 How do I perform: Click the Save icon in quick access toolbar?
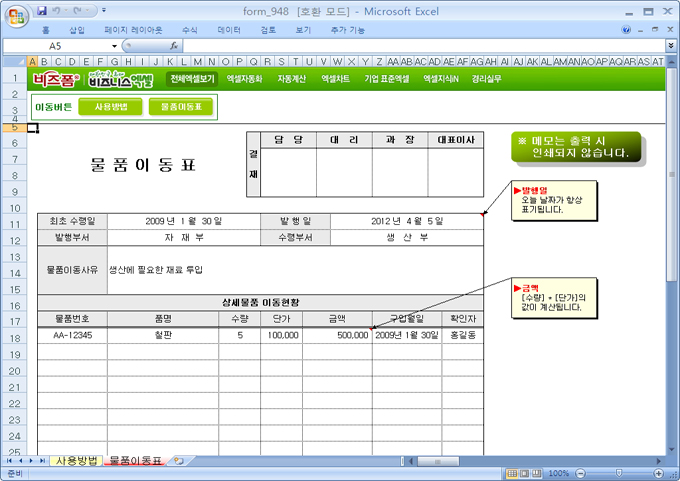pos(42,11)
